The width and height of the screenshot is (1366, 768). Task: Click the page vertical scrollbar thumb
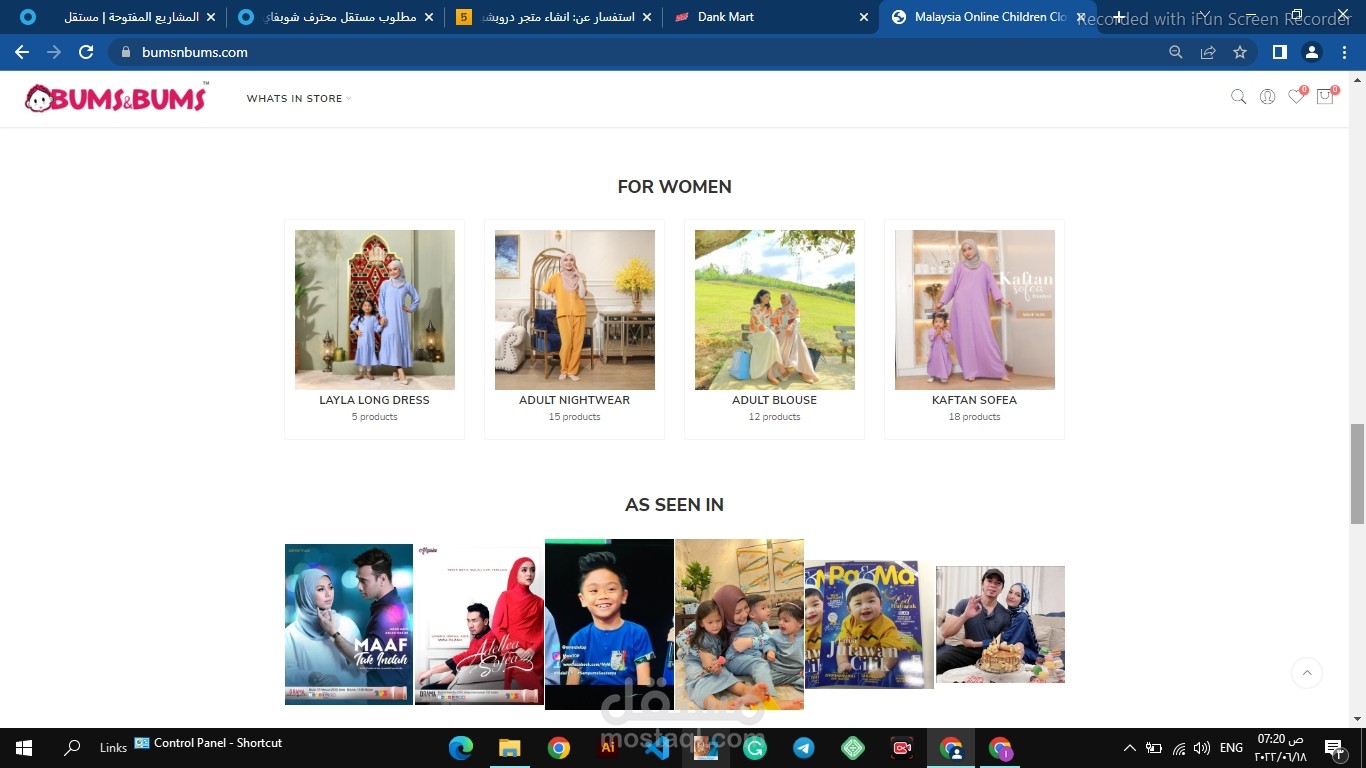[x=1357, y=473]
